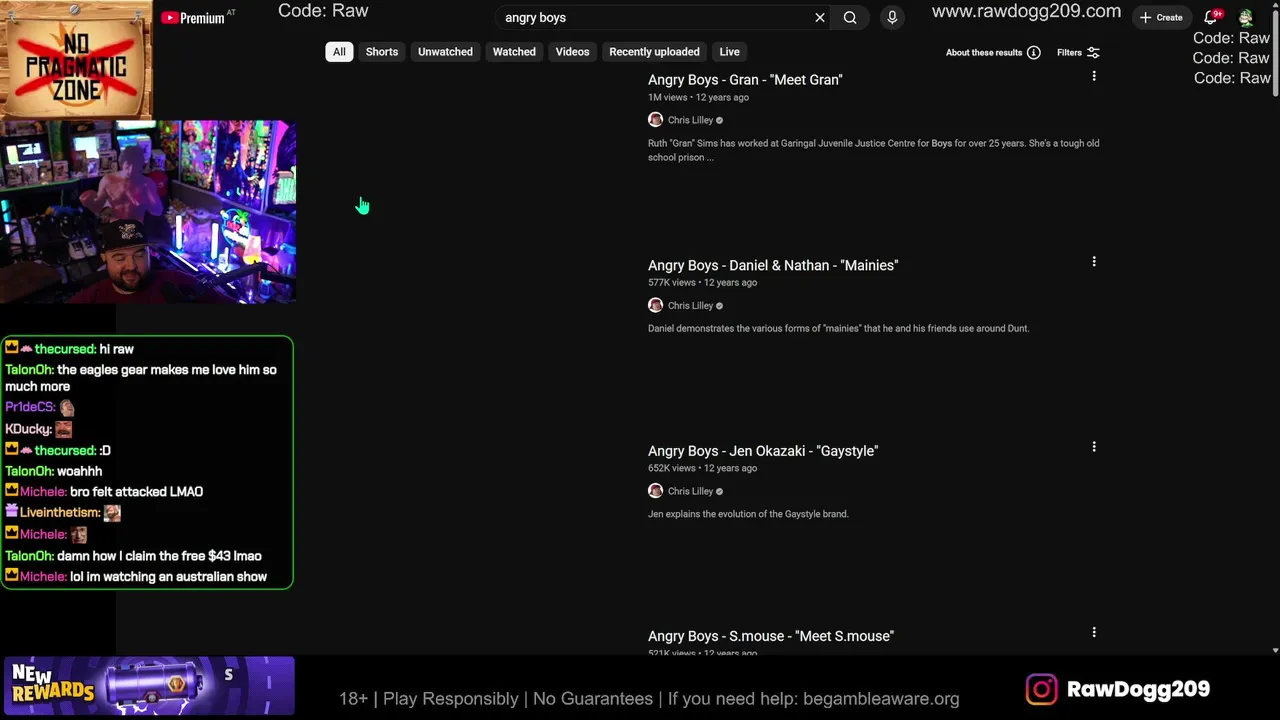This screenshot has height=720, width=1280.
Task: Open the search Filters panel
Action: pos(1078,52)
